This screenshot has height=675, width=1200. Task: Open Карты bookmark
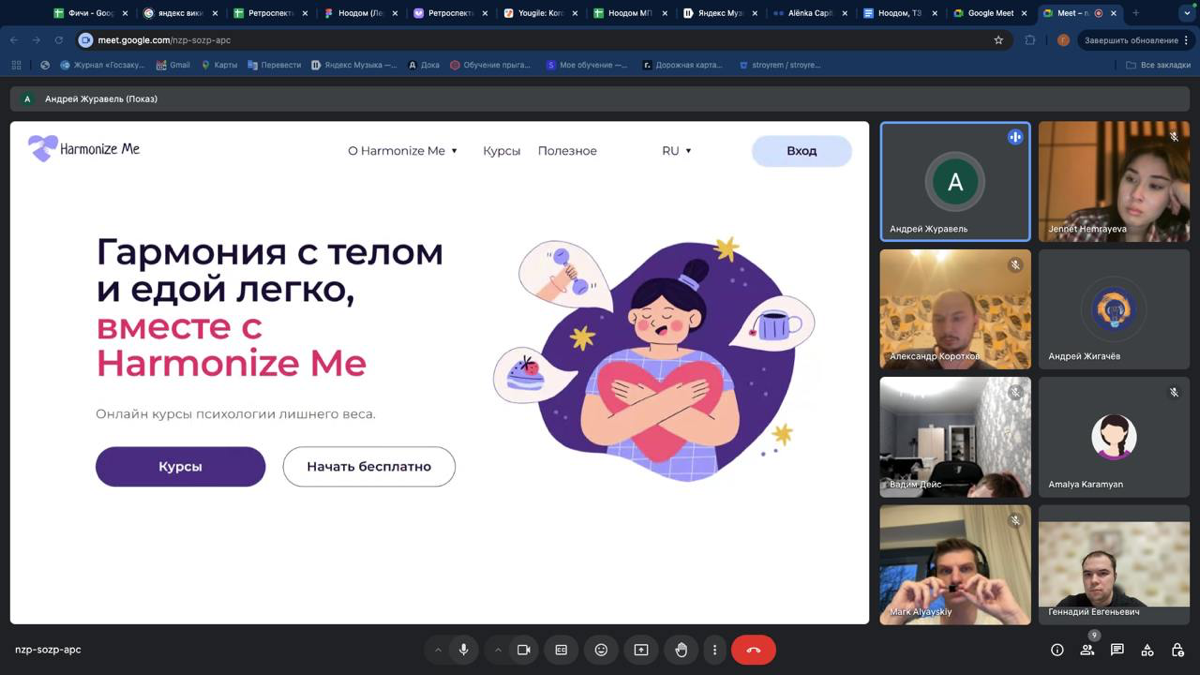pyautogui.click(x=219, y=65)
